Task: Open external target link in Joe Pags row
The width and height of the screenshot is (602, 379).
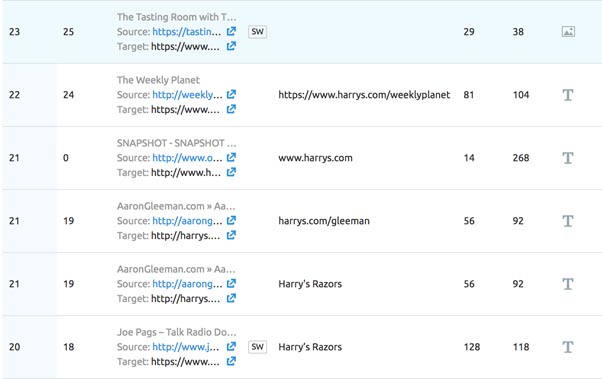Action: [231, 361]
